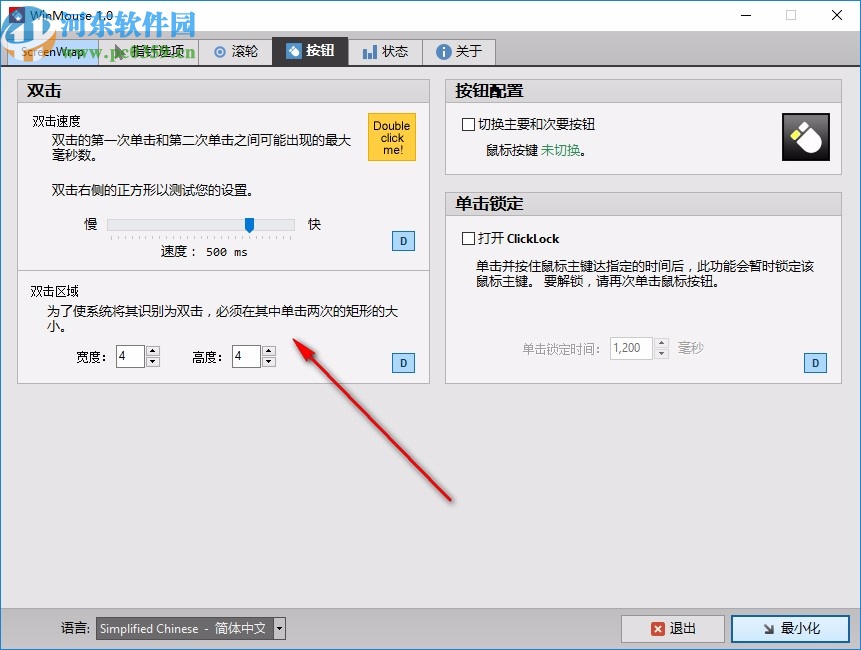Decrease the ClickLock time value
This screenshot has width=861, height=650.
tap(662, 354)
